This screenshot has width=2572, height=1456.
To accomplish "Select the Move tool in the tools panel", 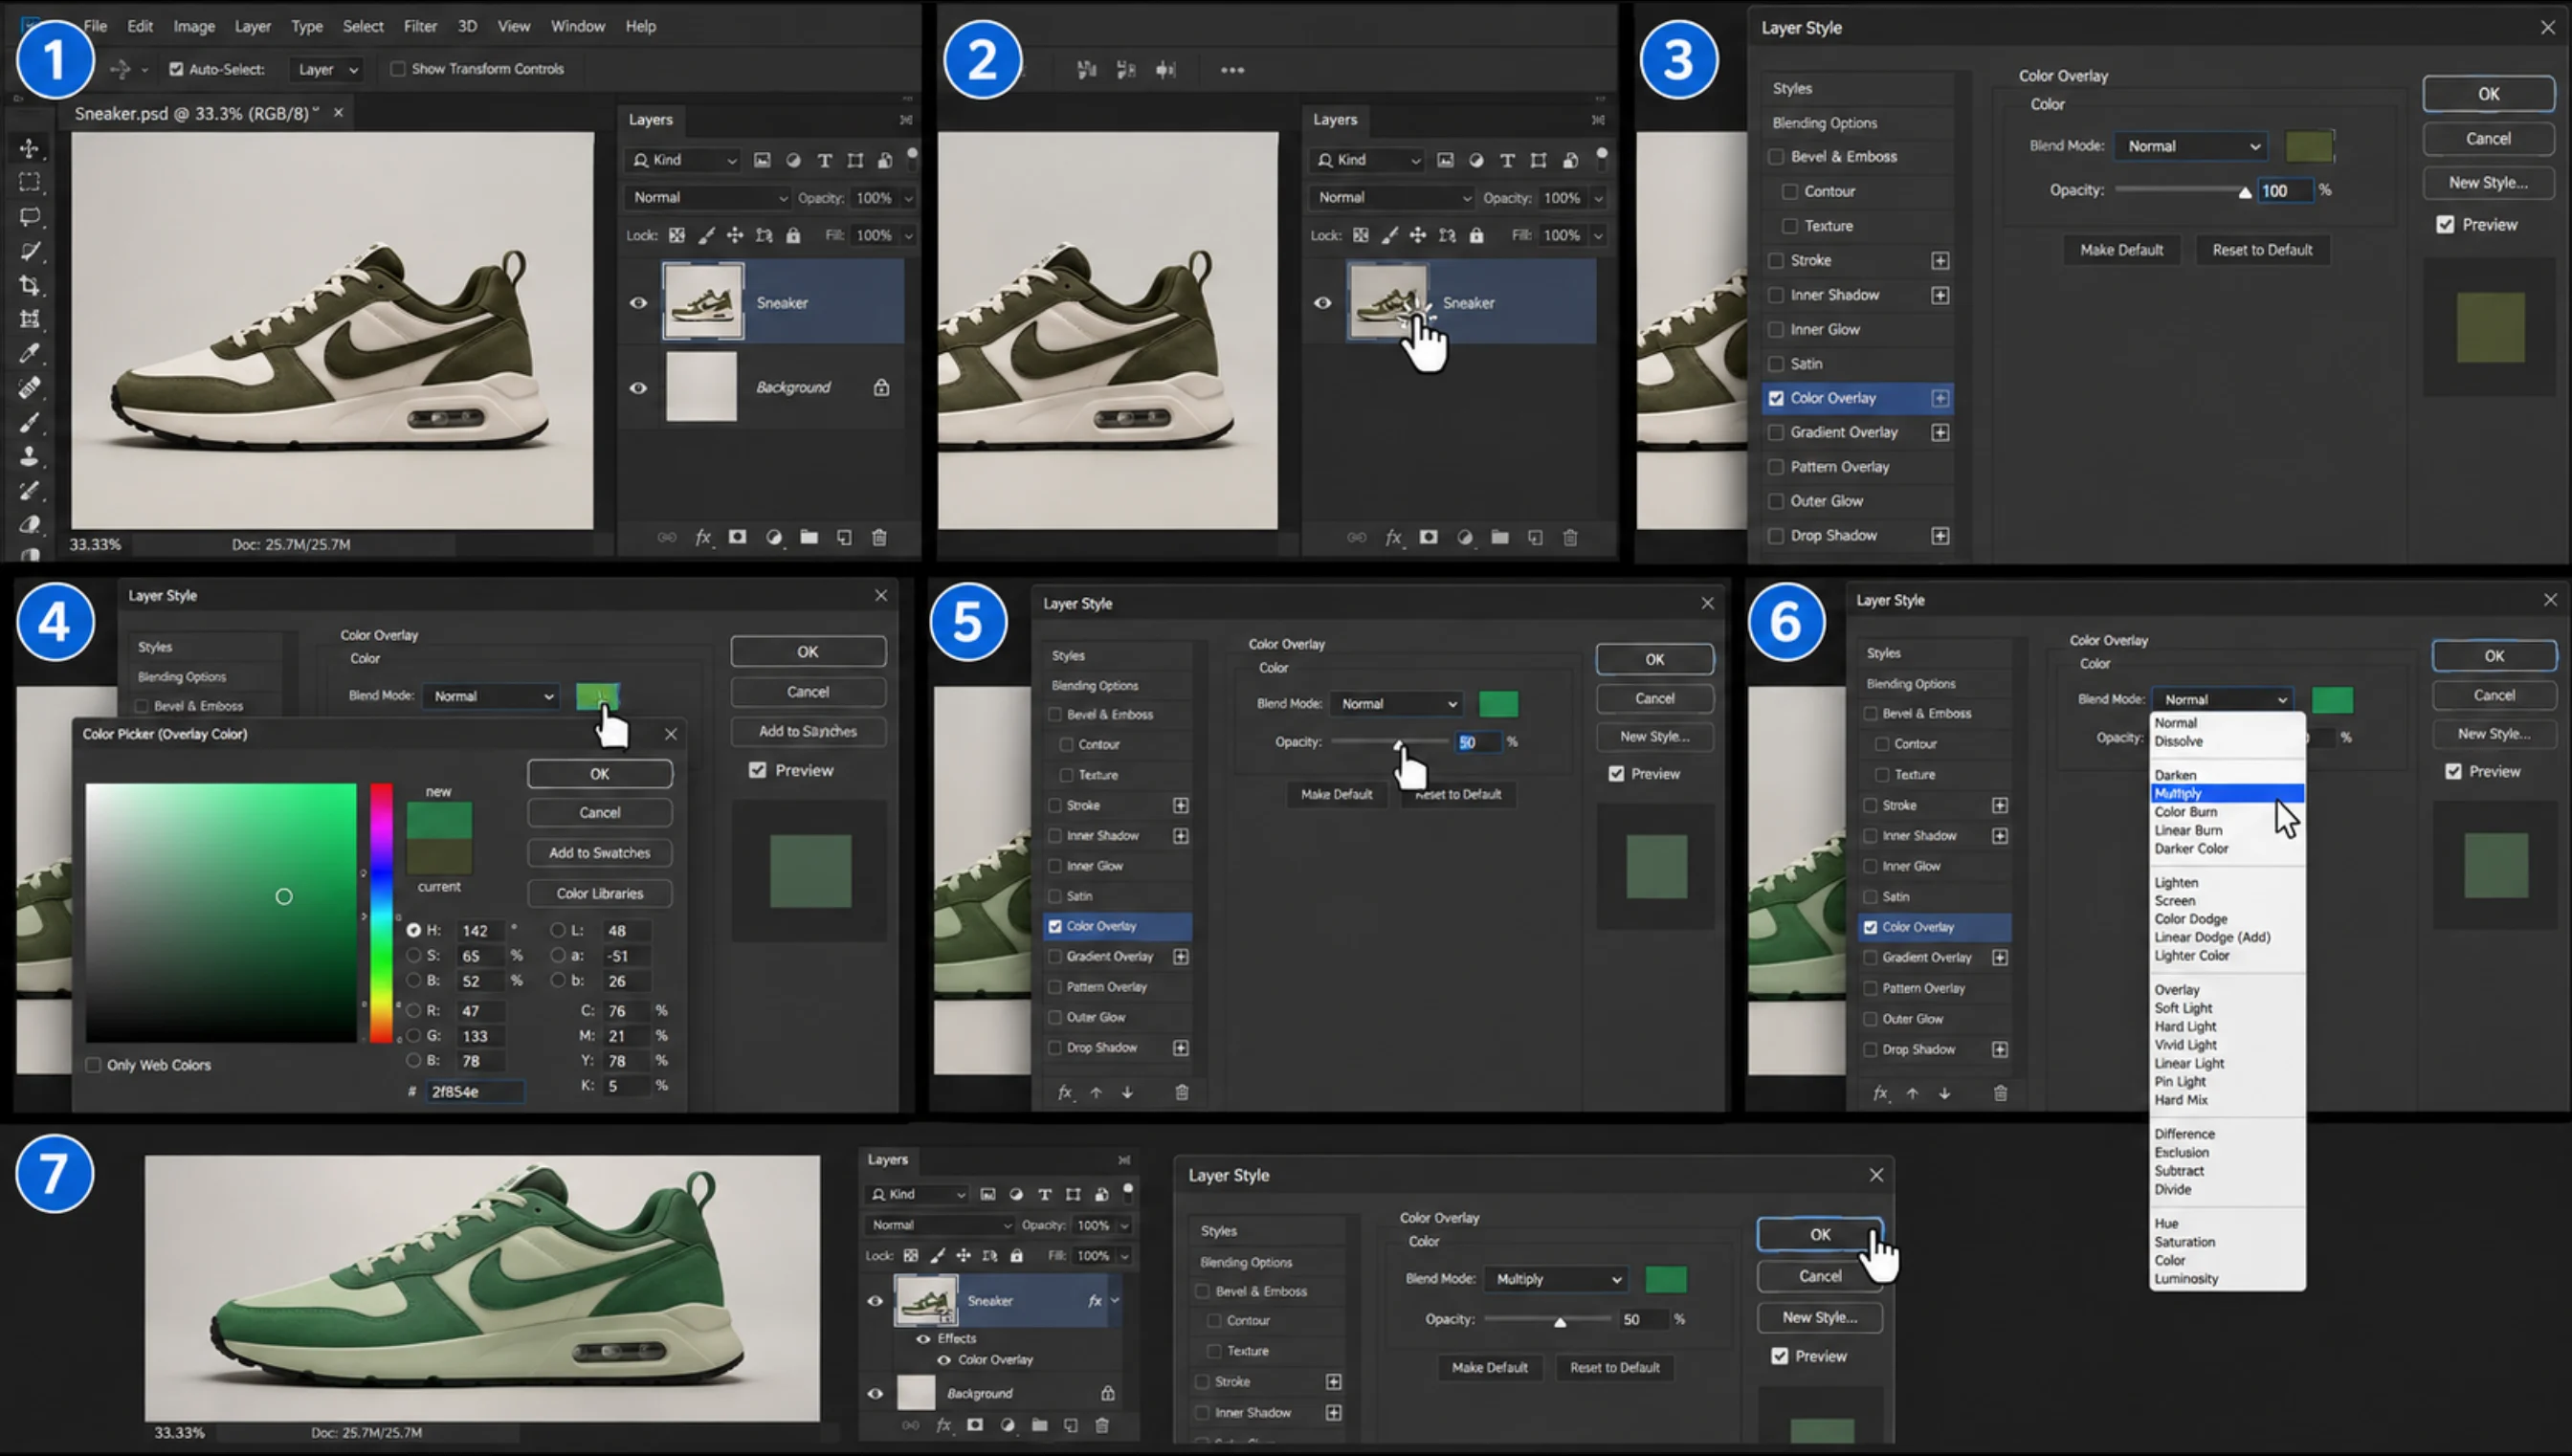I will click(x=29, y=149).
